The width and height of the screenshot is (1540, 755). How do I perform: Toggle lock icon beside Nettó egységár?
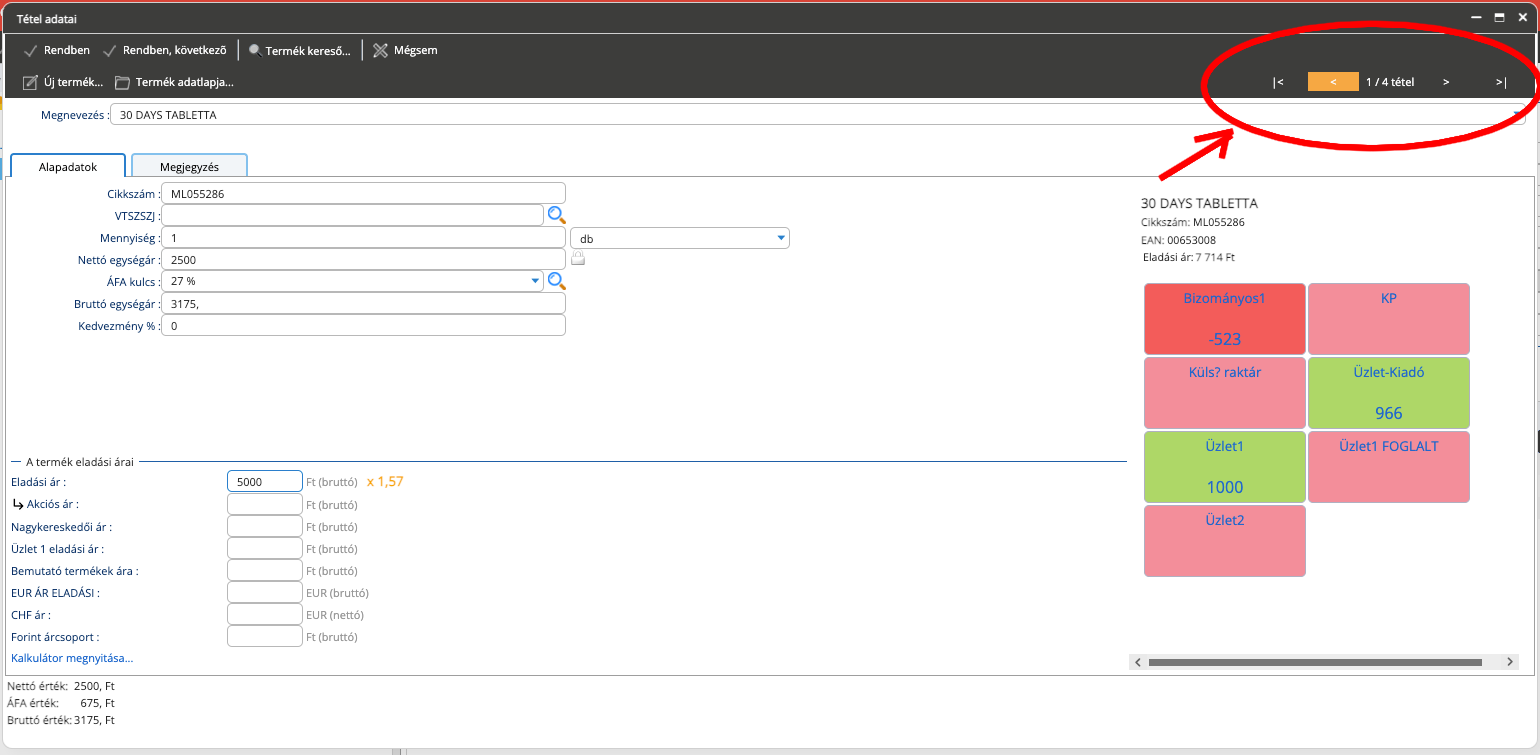click(578, 259)
